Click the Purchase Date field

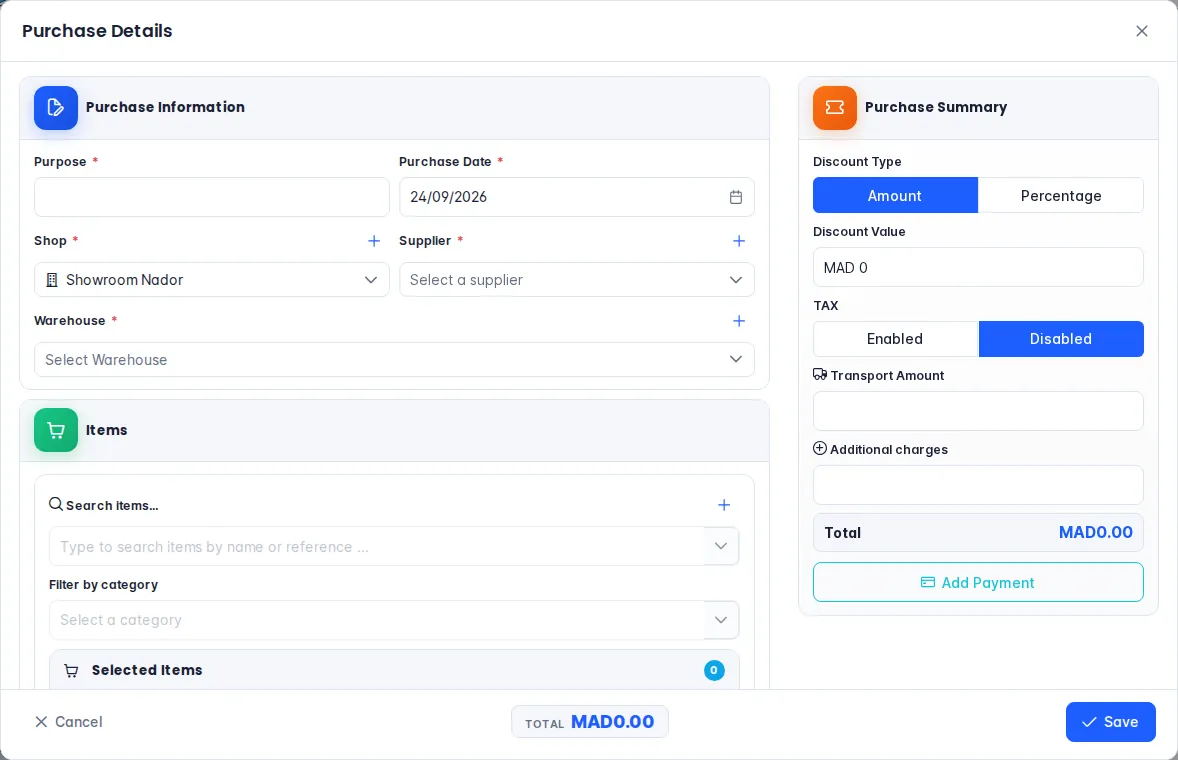coord(576,197)
